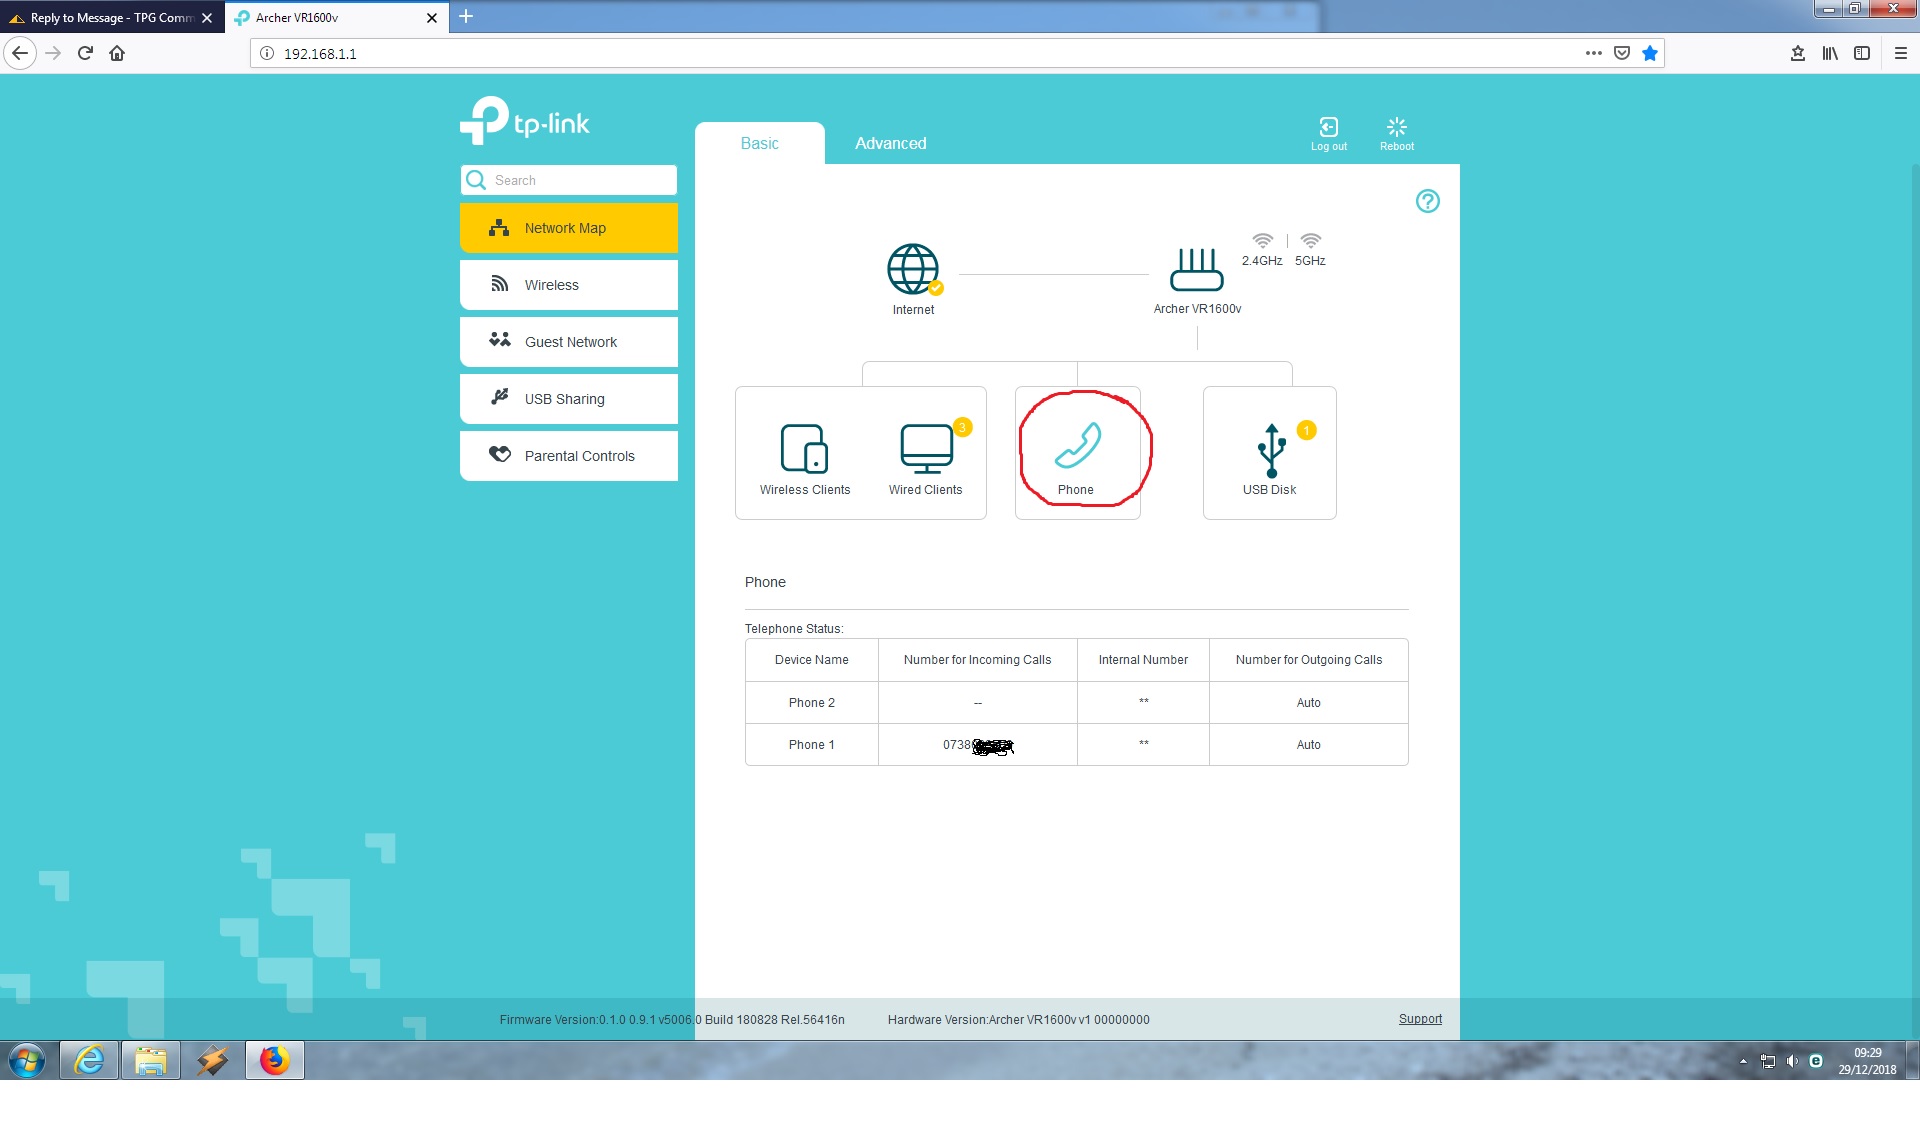Click the Archer VR1600v router icon

1197,269
